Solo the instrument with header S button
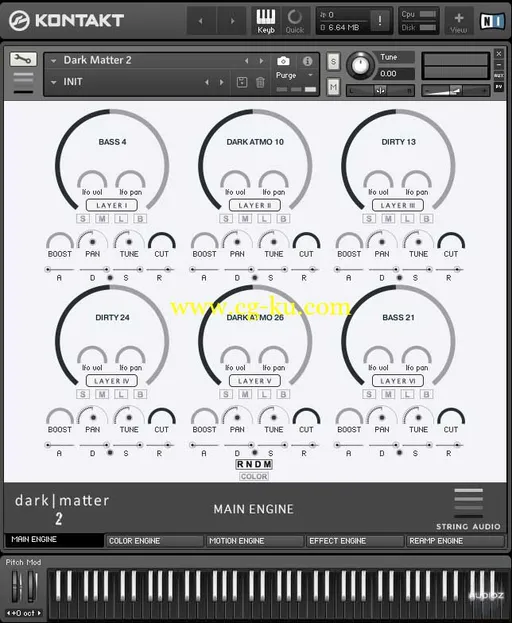Screen dimensions: 512x623 [333, 62]
